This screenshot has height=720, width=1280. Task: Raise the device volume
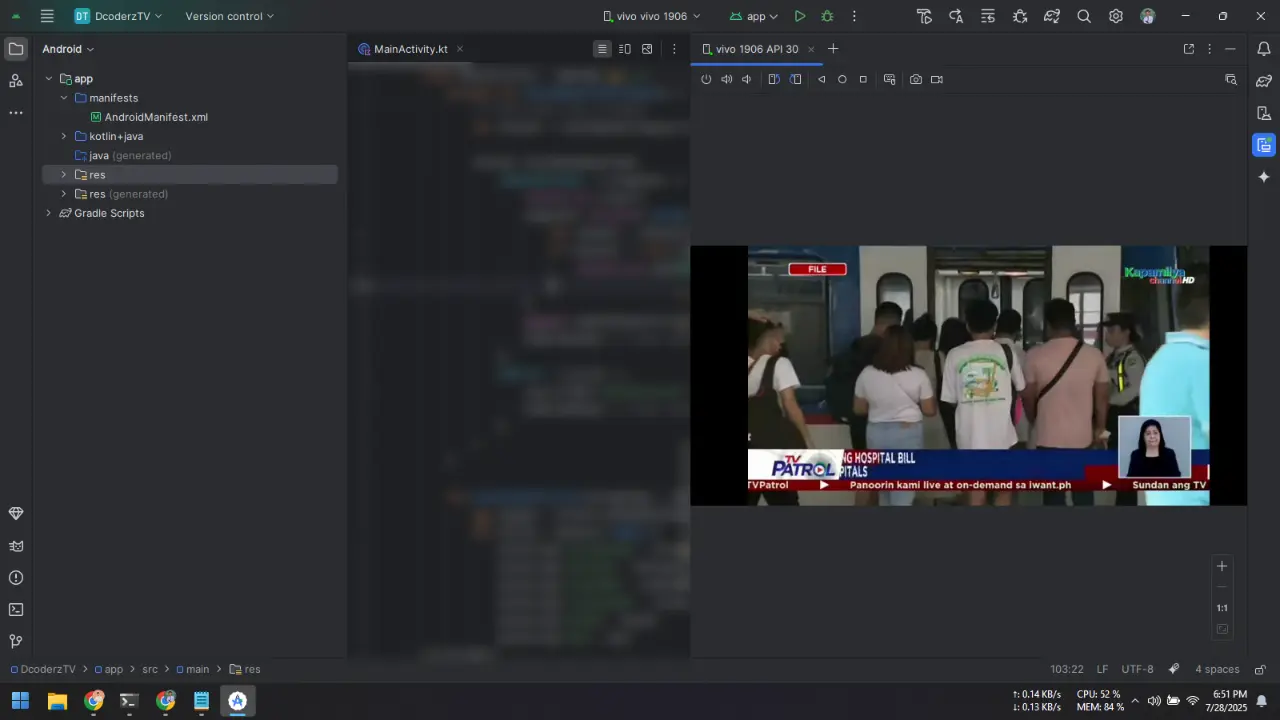[727, 79]
